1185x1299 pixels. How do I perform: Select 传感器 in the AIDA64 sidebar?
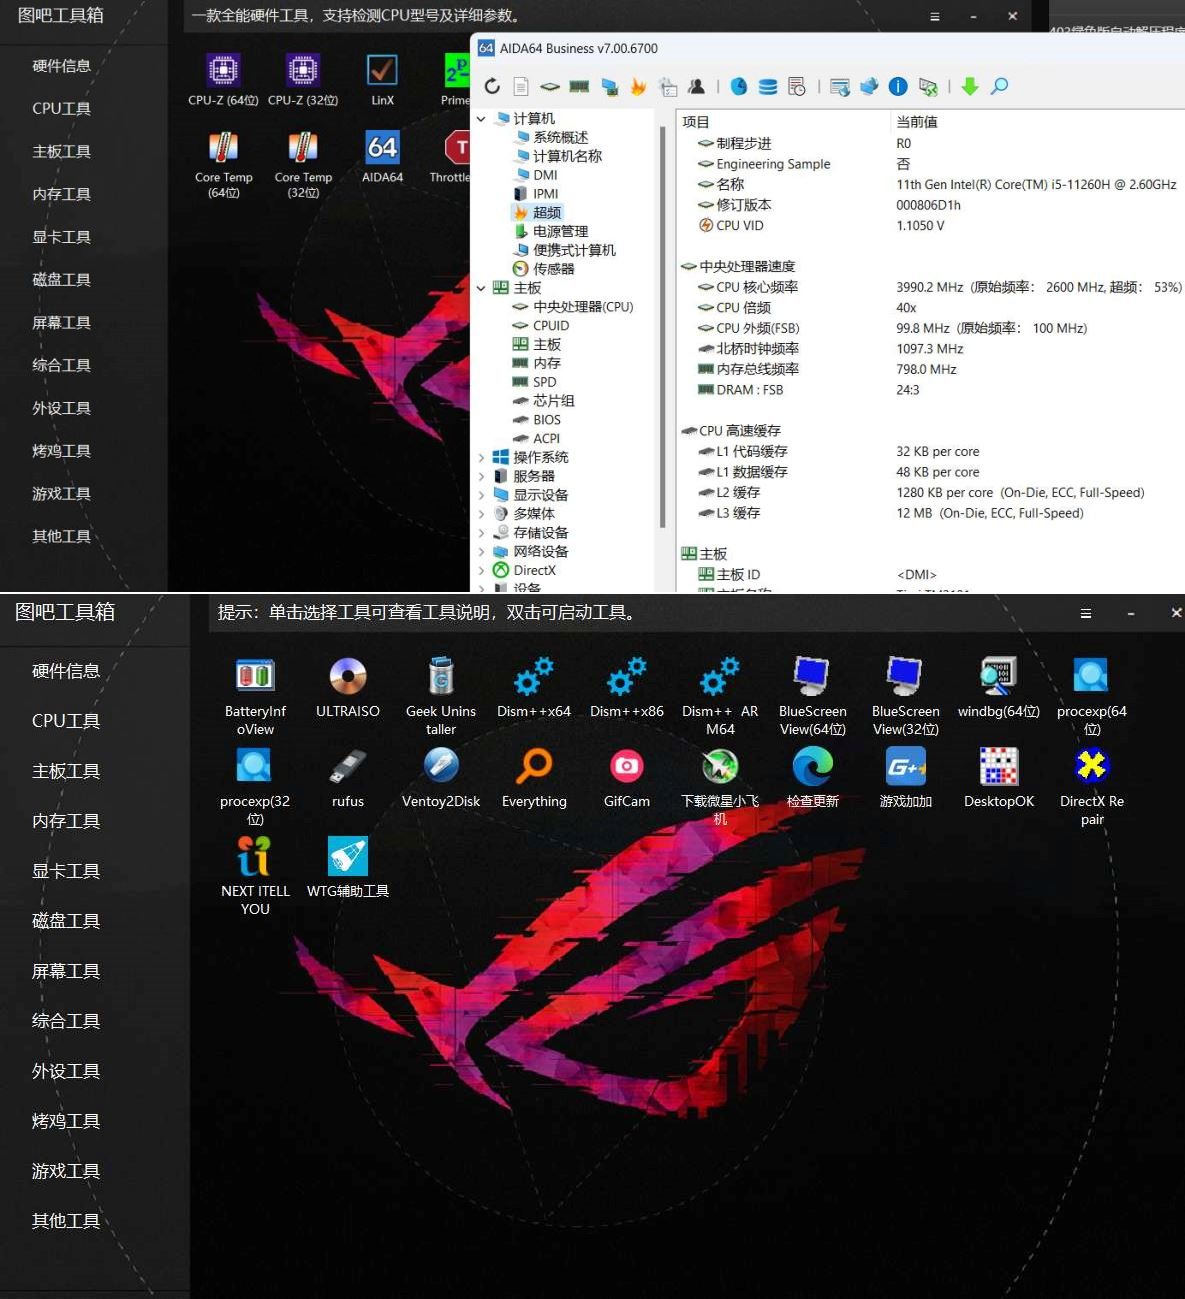coord(553,269)
